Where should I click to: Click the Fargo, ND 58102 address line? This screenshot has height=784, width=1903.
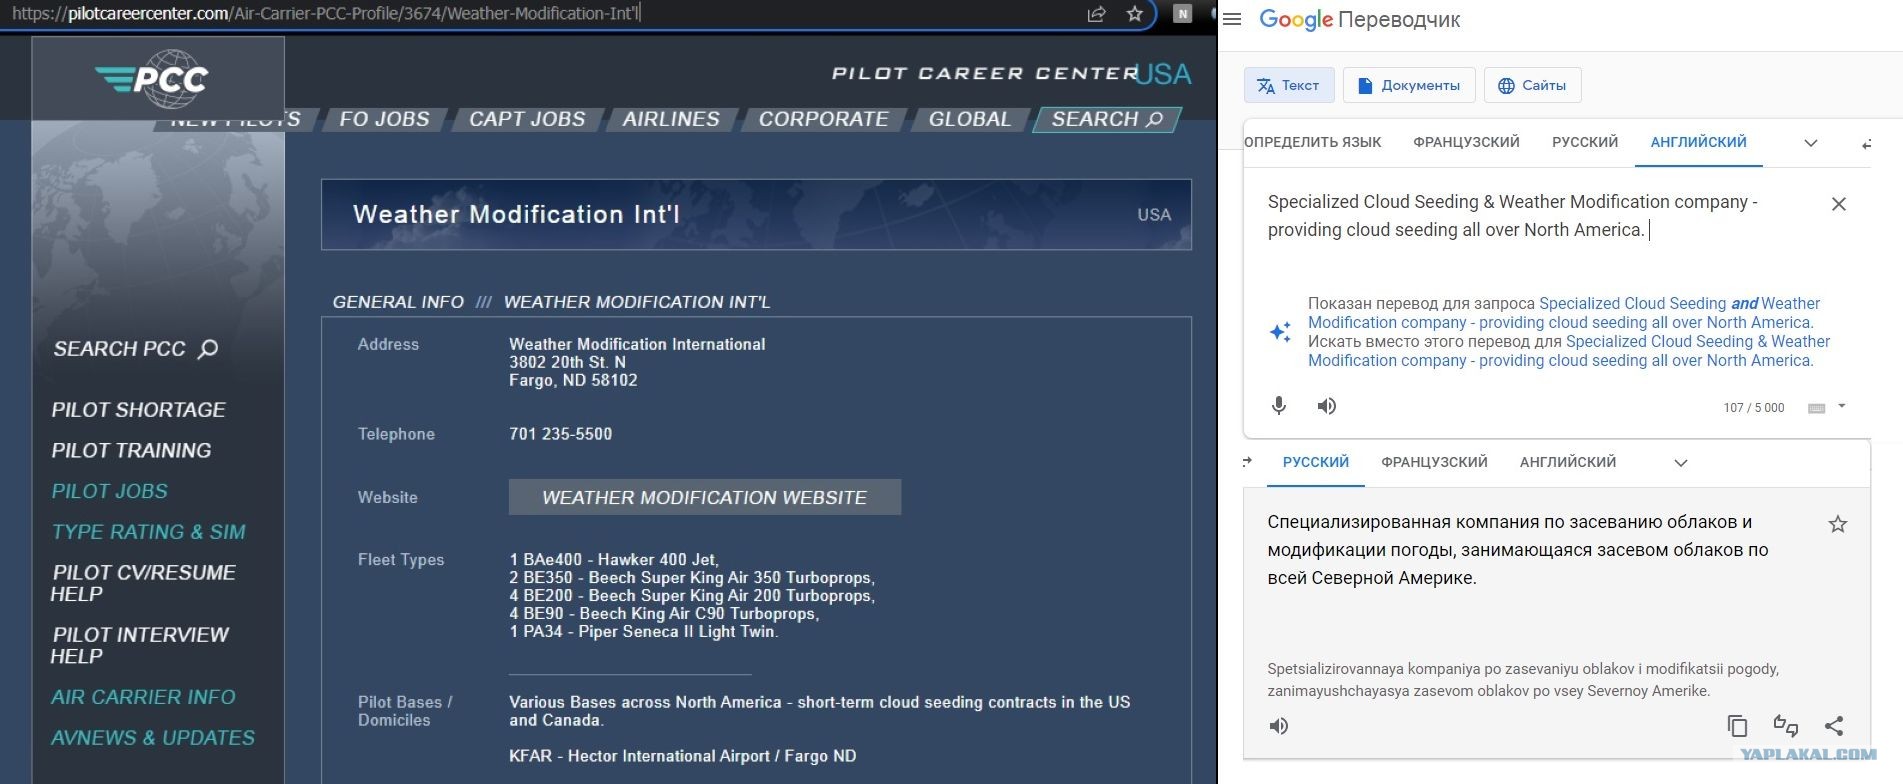click(x=573, y=380)
